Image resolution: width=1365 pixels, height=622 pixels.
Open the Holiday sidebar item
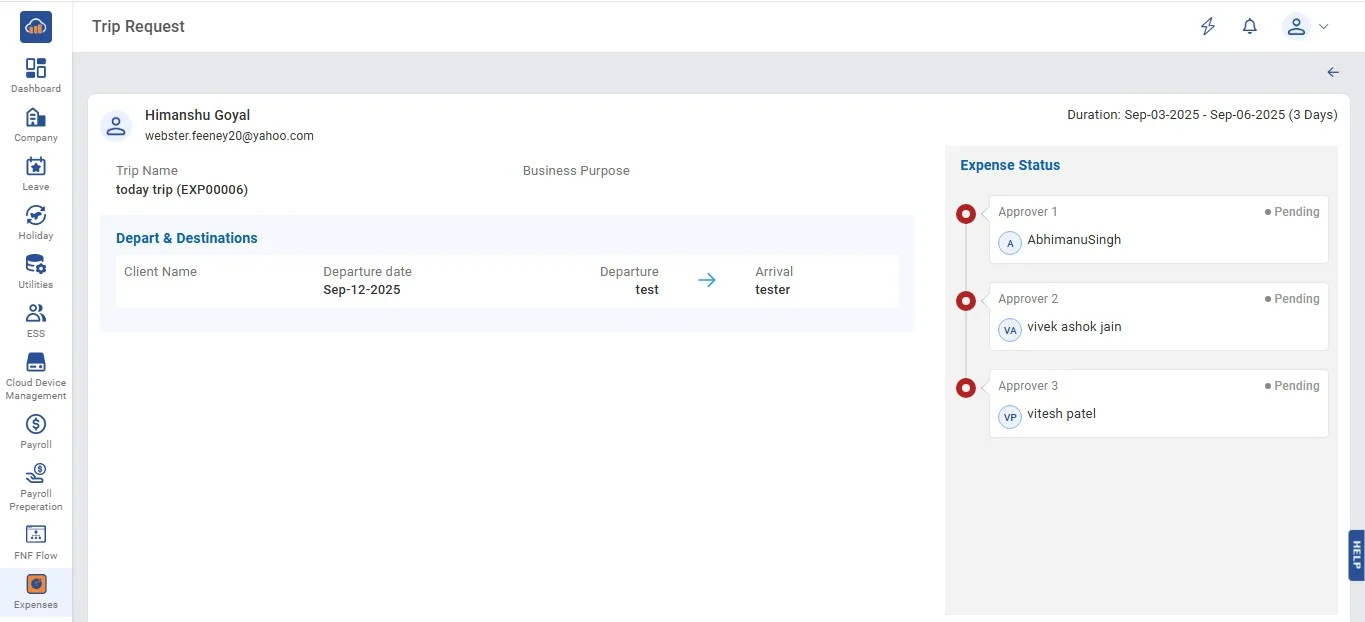[36, 216]
